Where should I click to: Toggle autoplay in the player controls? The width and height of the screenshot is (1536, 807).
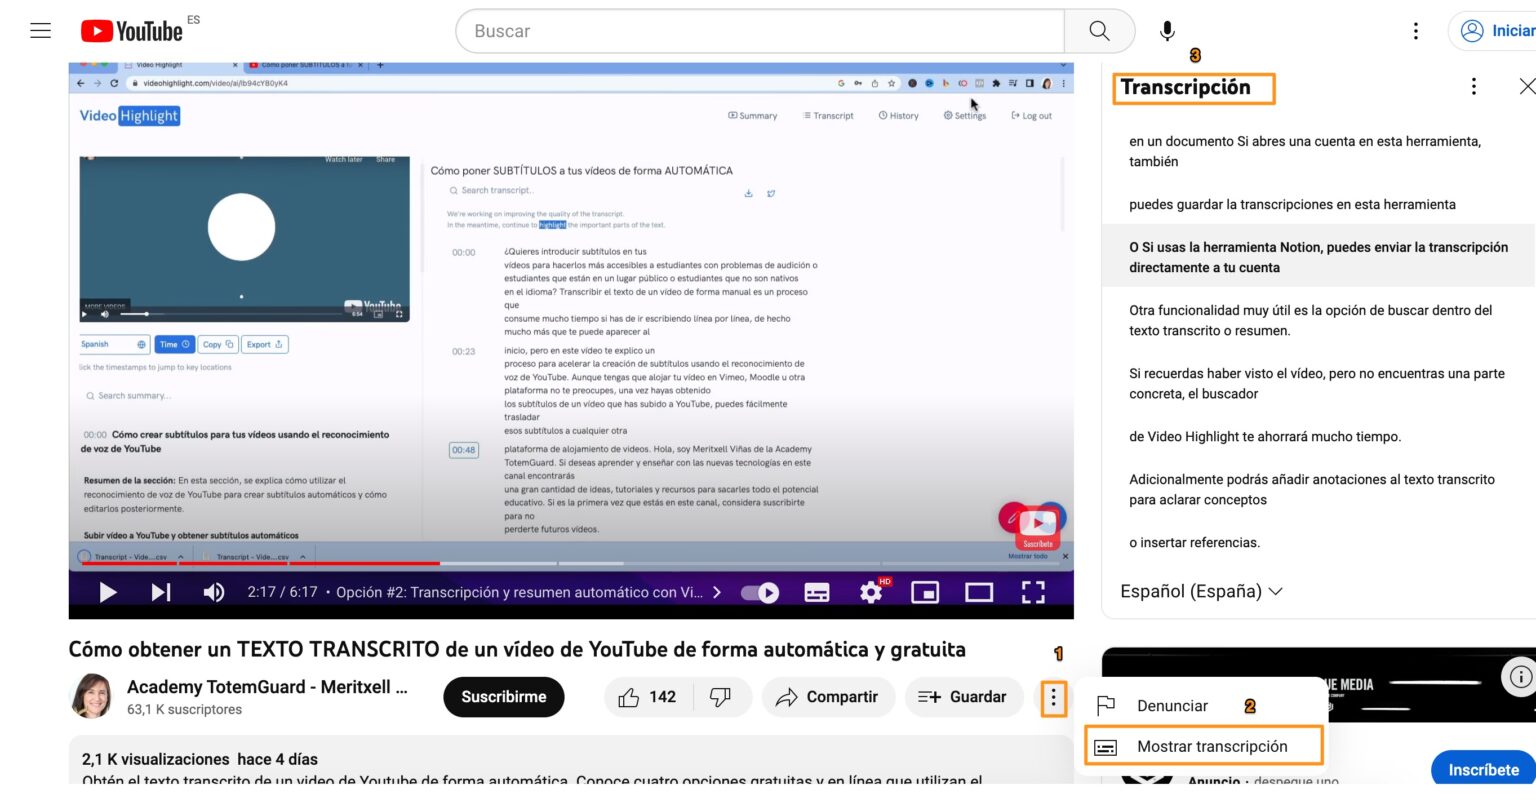click(761, 592)
